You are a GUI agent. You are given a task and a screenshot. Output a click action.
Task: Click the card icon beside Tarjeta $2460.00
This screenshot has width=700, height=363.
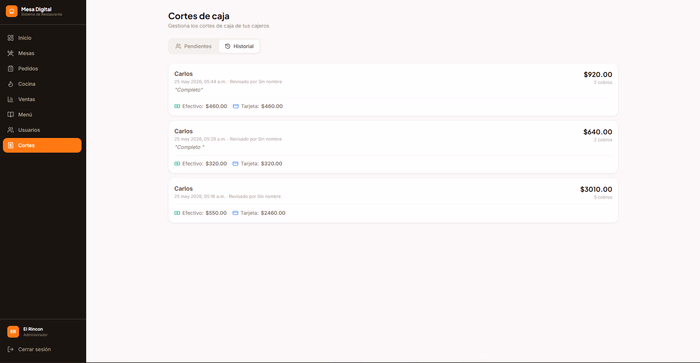click(x=235, y=213)
